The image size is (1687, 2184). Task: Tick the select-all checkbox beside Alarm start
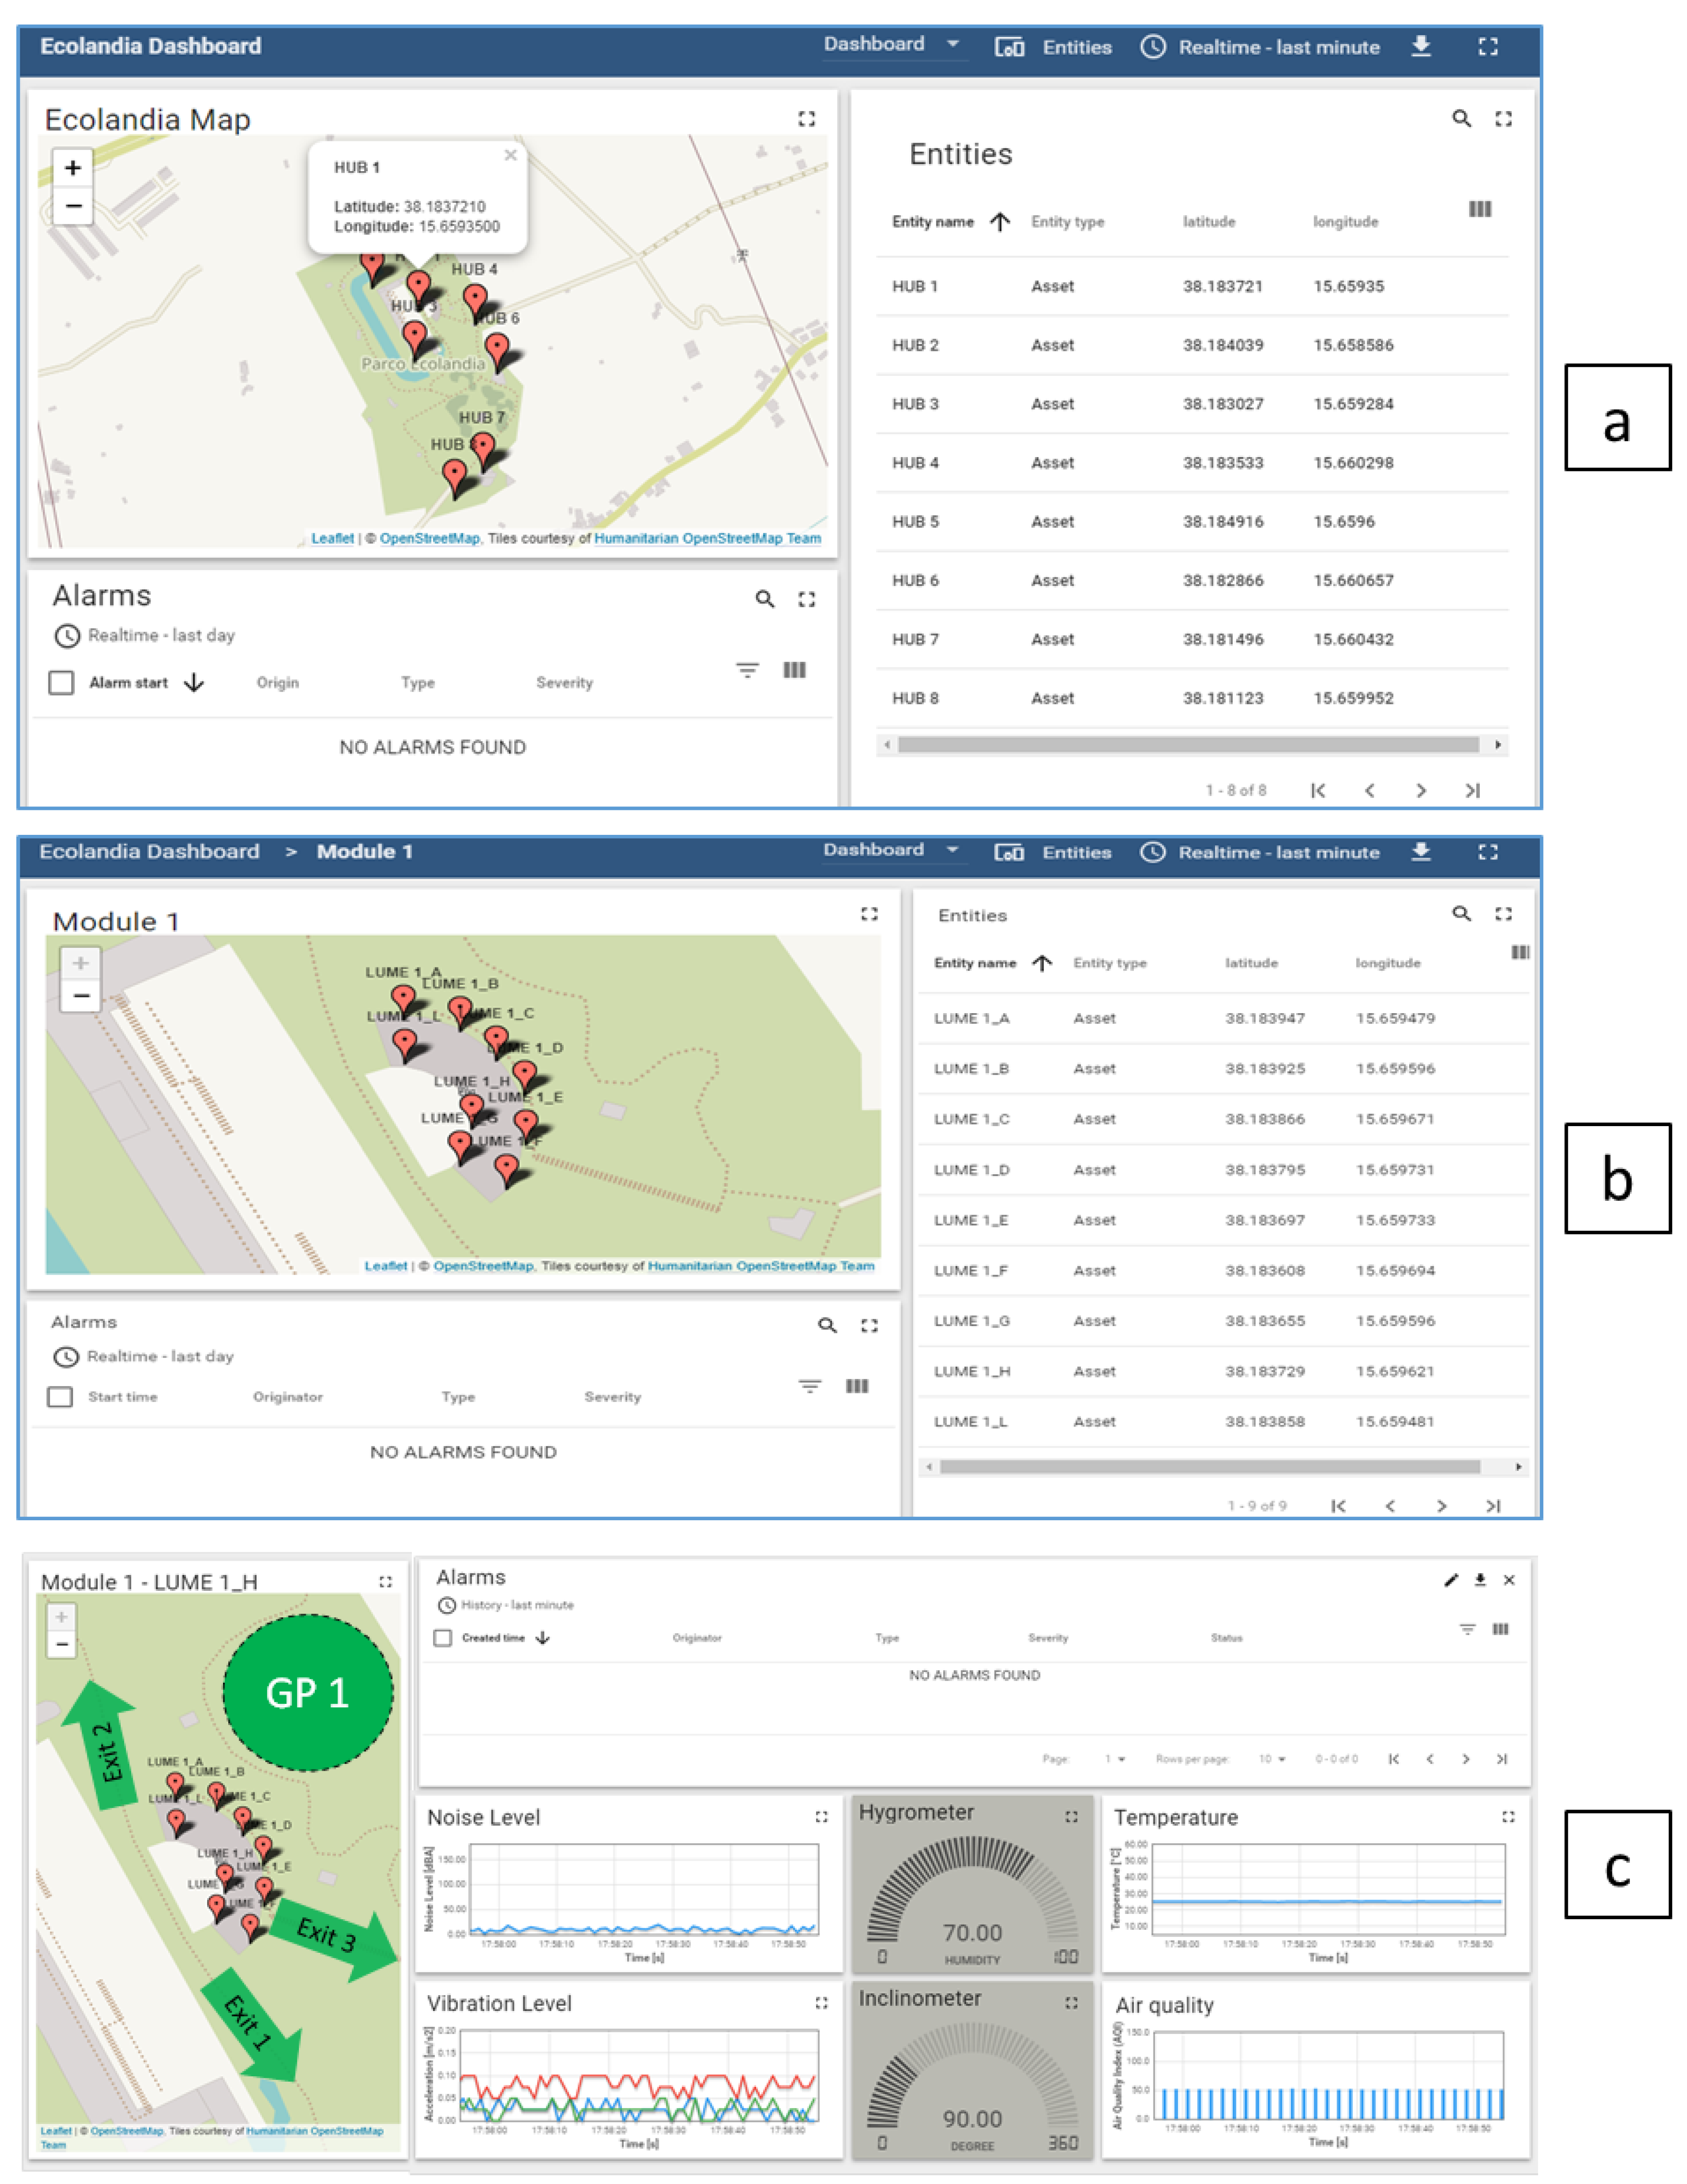point(61,683)
